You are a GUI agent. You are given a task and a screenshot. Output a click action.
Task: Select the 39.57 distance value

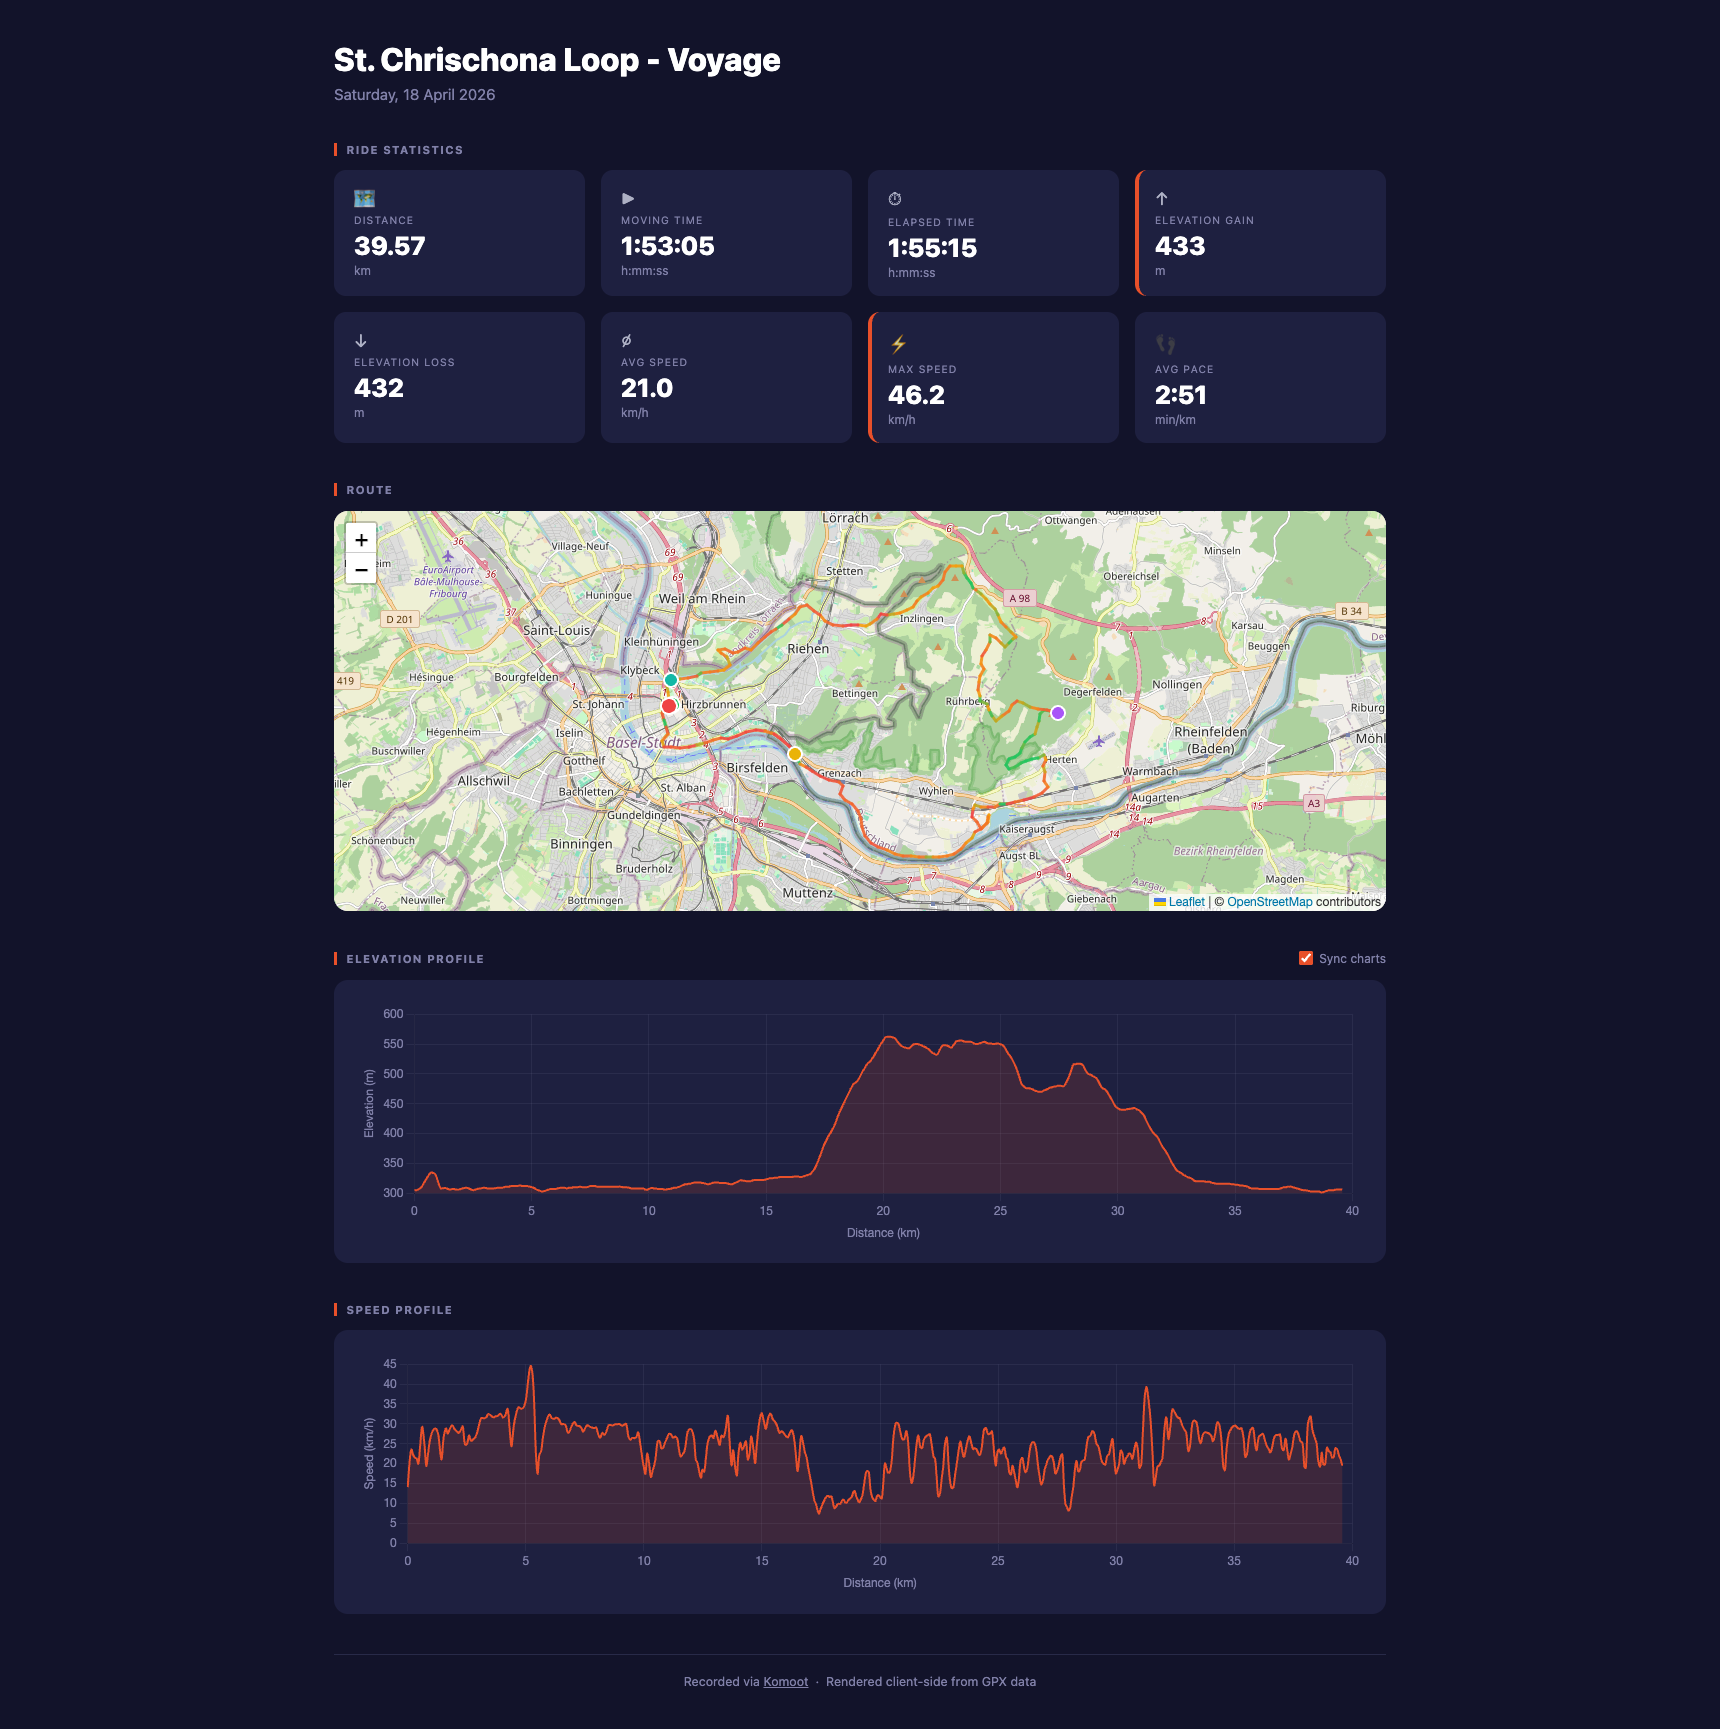[390, 246]
